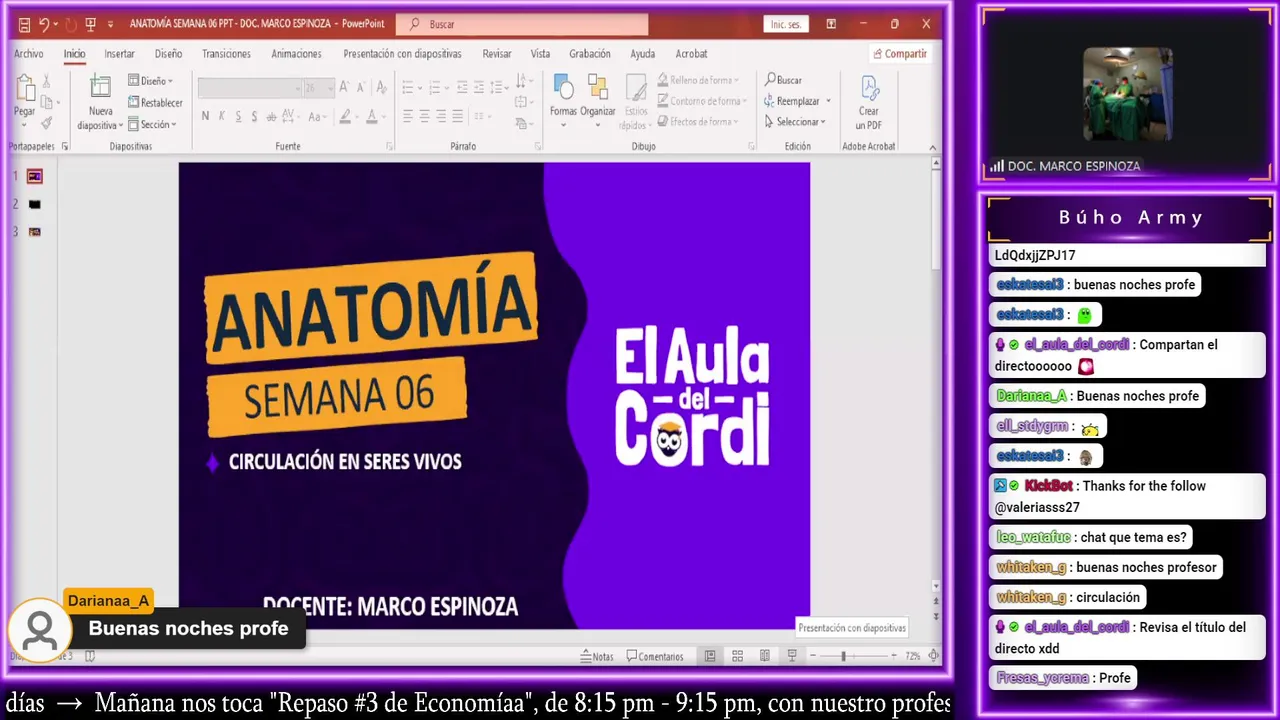
Task: Open Diseño layout dropdown in Diapositivas group
Action: pos(151,81)
